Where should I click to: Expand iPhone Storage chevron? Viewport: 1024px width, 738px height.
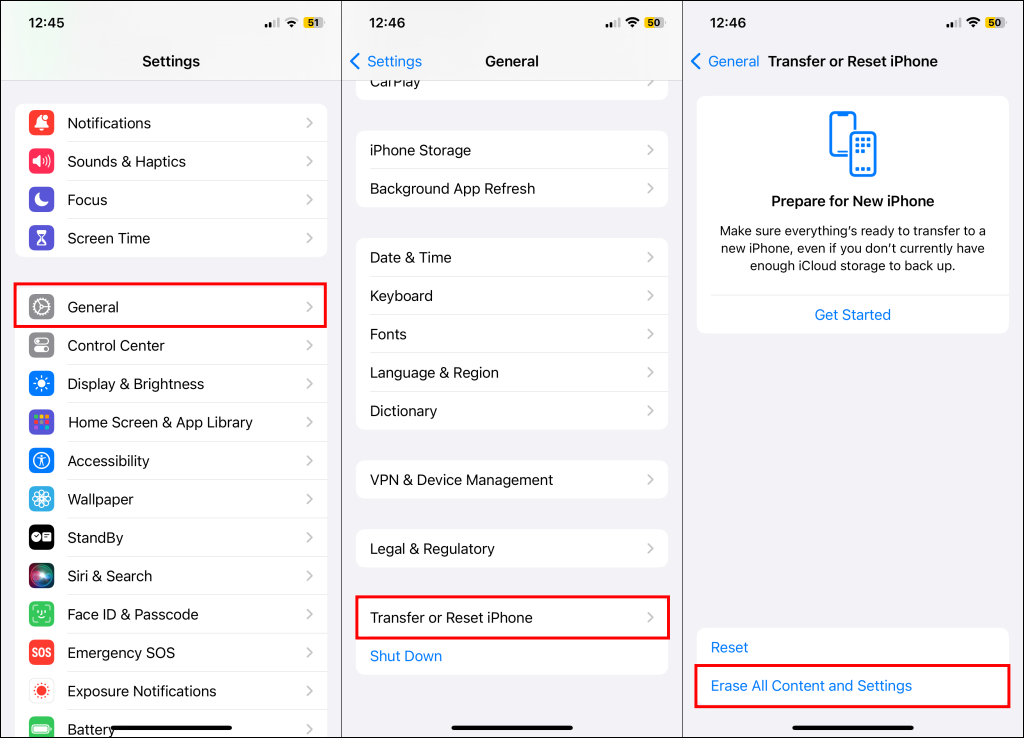650,150
